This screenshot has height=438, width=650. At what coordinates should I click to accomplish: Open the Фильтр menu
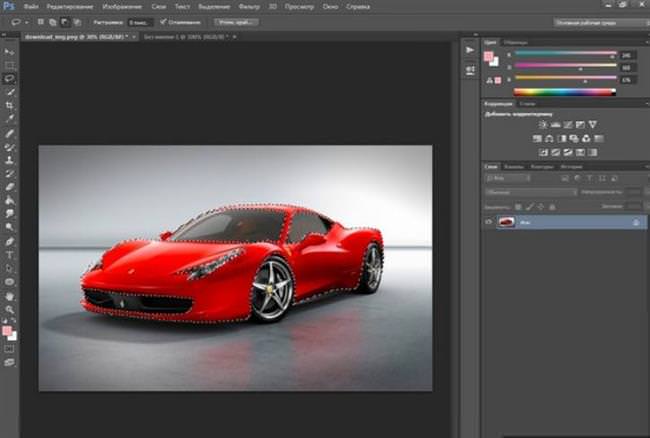(249, 7)
